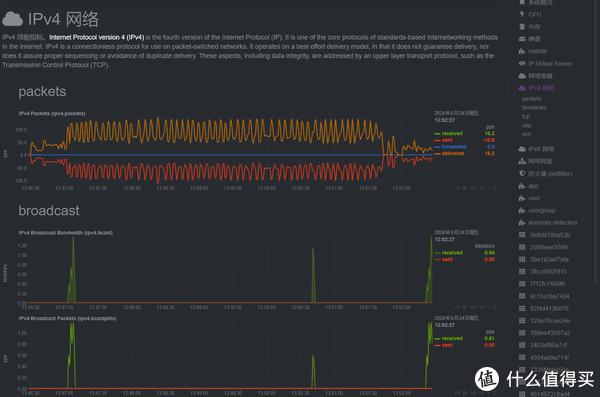Jump to tcp subsection in sidebar

(x=525, y=116)
